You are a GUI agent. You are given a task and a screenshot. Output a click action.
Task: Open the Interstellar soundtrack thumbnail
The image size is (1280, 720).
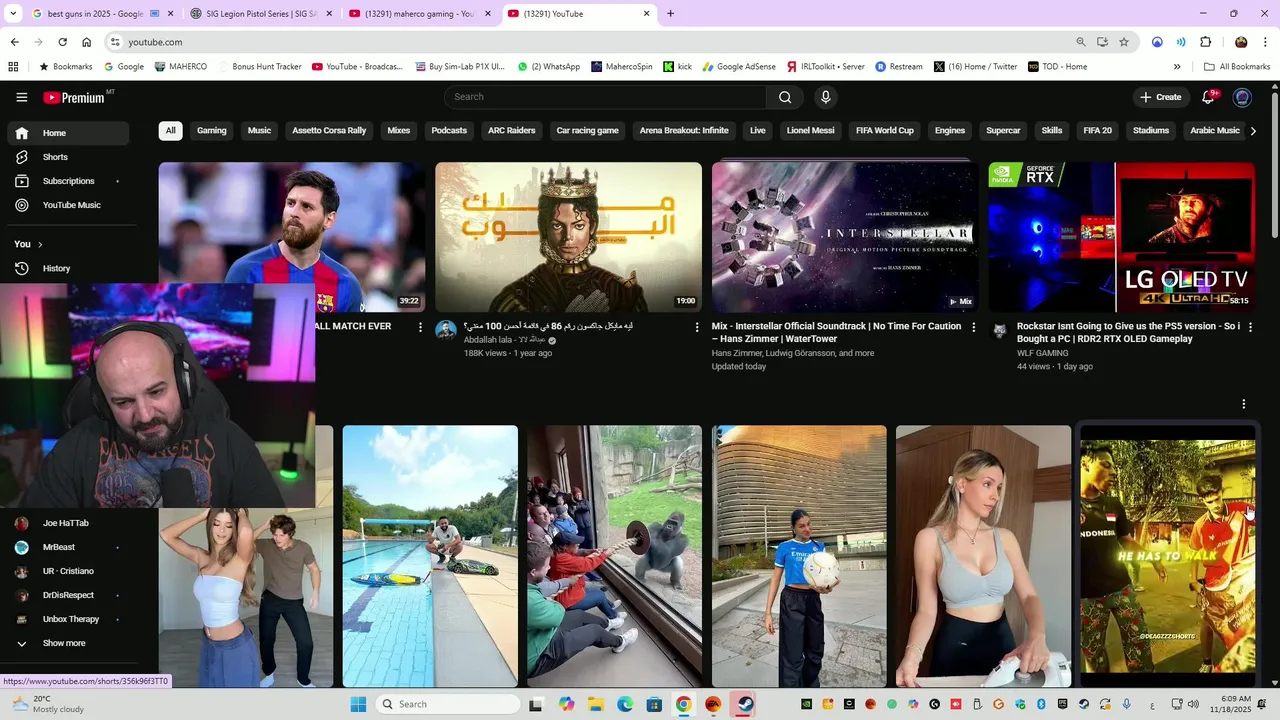(845, 237)
